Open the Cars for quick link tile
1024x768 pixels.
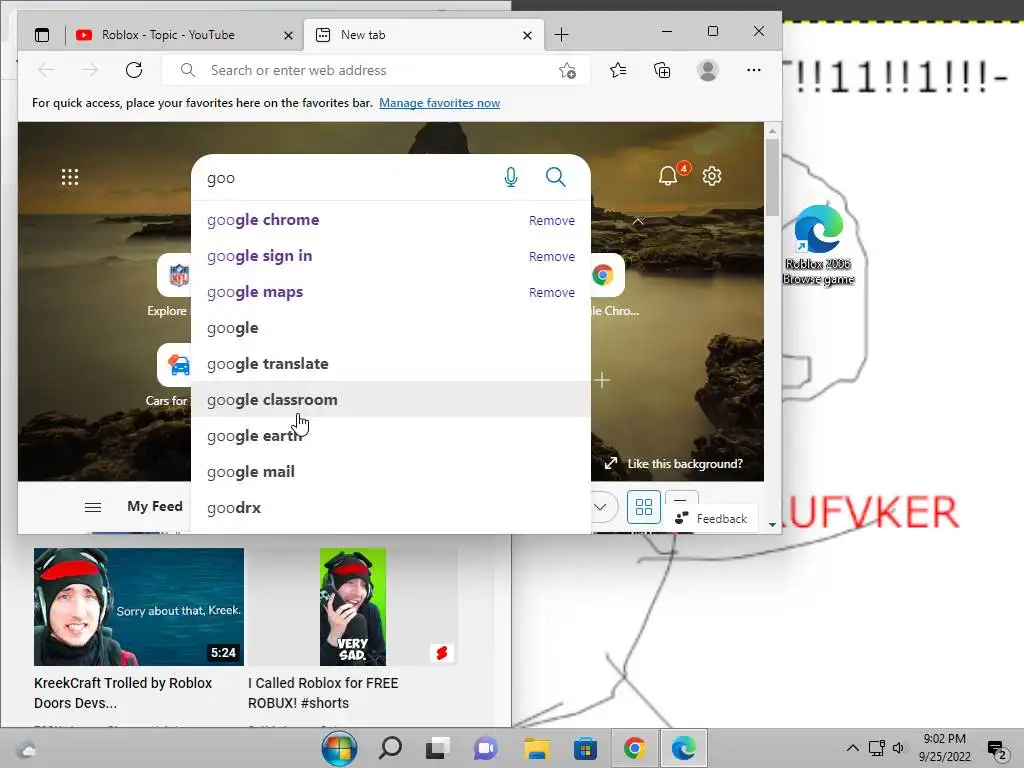[x=174, y=365]
